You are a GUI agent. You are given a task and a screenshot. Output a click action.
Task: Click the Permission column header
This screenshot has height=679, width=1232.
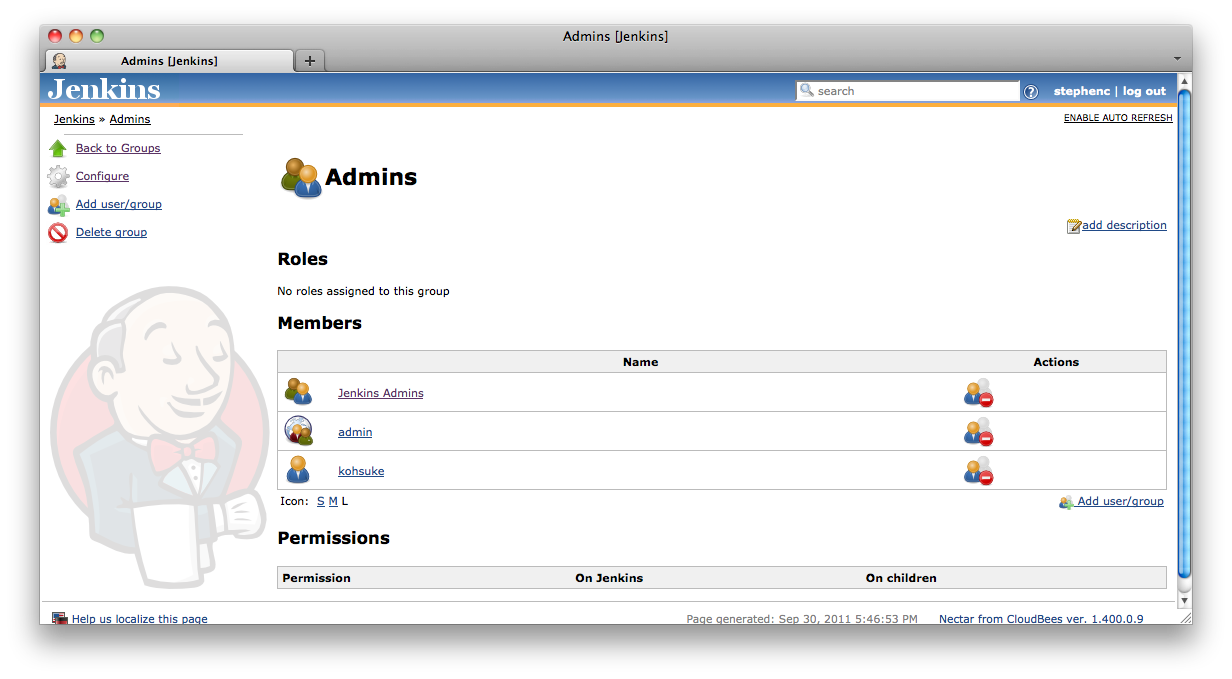click(x=317, y=578)
